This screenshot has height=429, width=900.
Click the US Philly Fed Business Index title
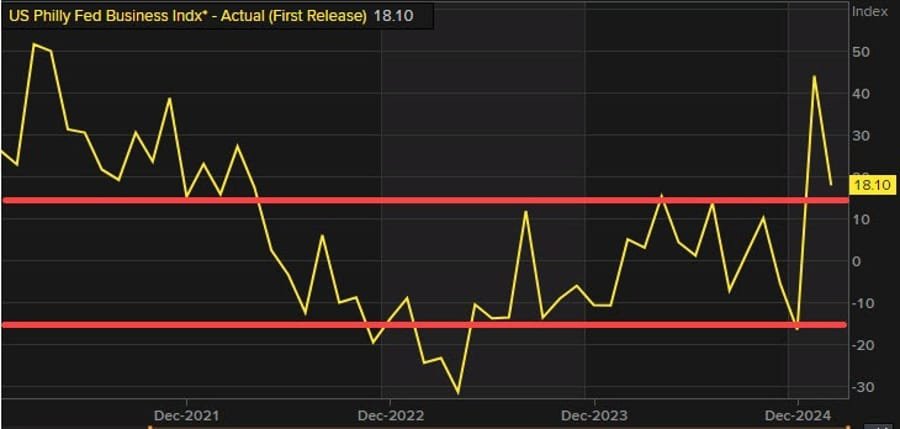(187, 17)
